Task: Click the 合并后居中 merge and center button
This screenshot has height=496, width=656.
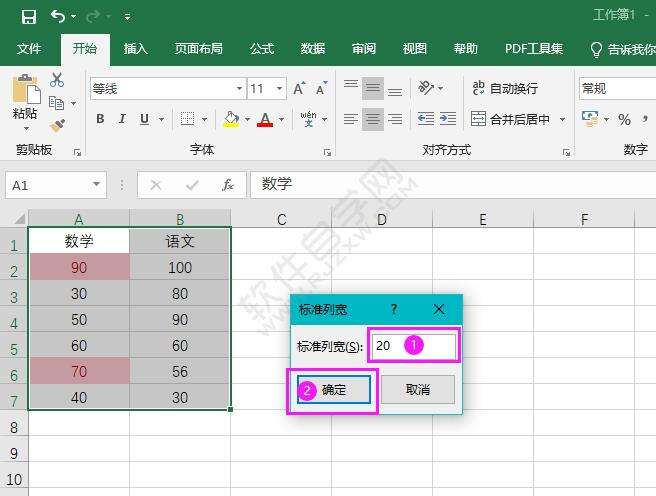Action: click(x=510, y=120)
